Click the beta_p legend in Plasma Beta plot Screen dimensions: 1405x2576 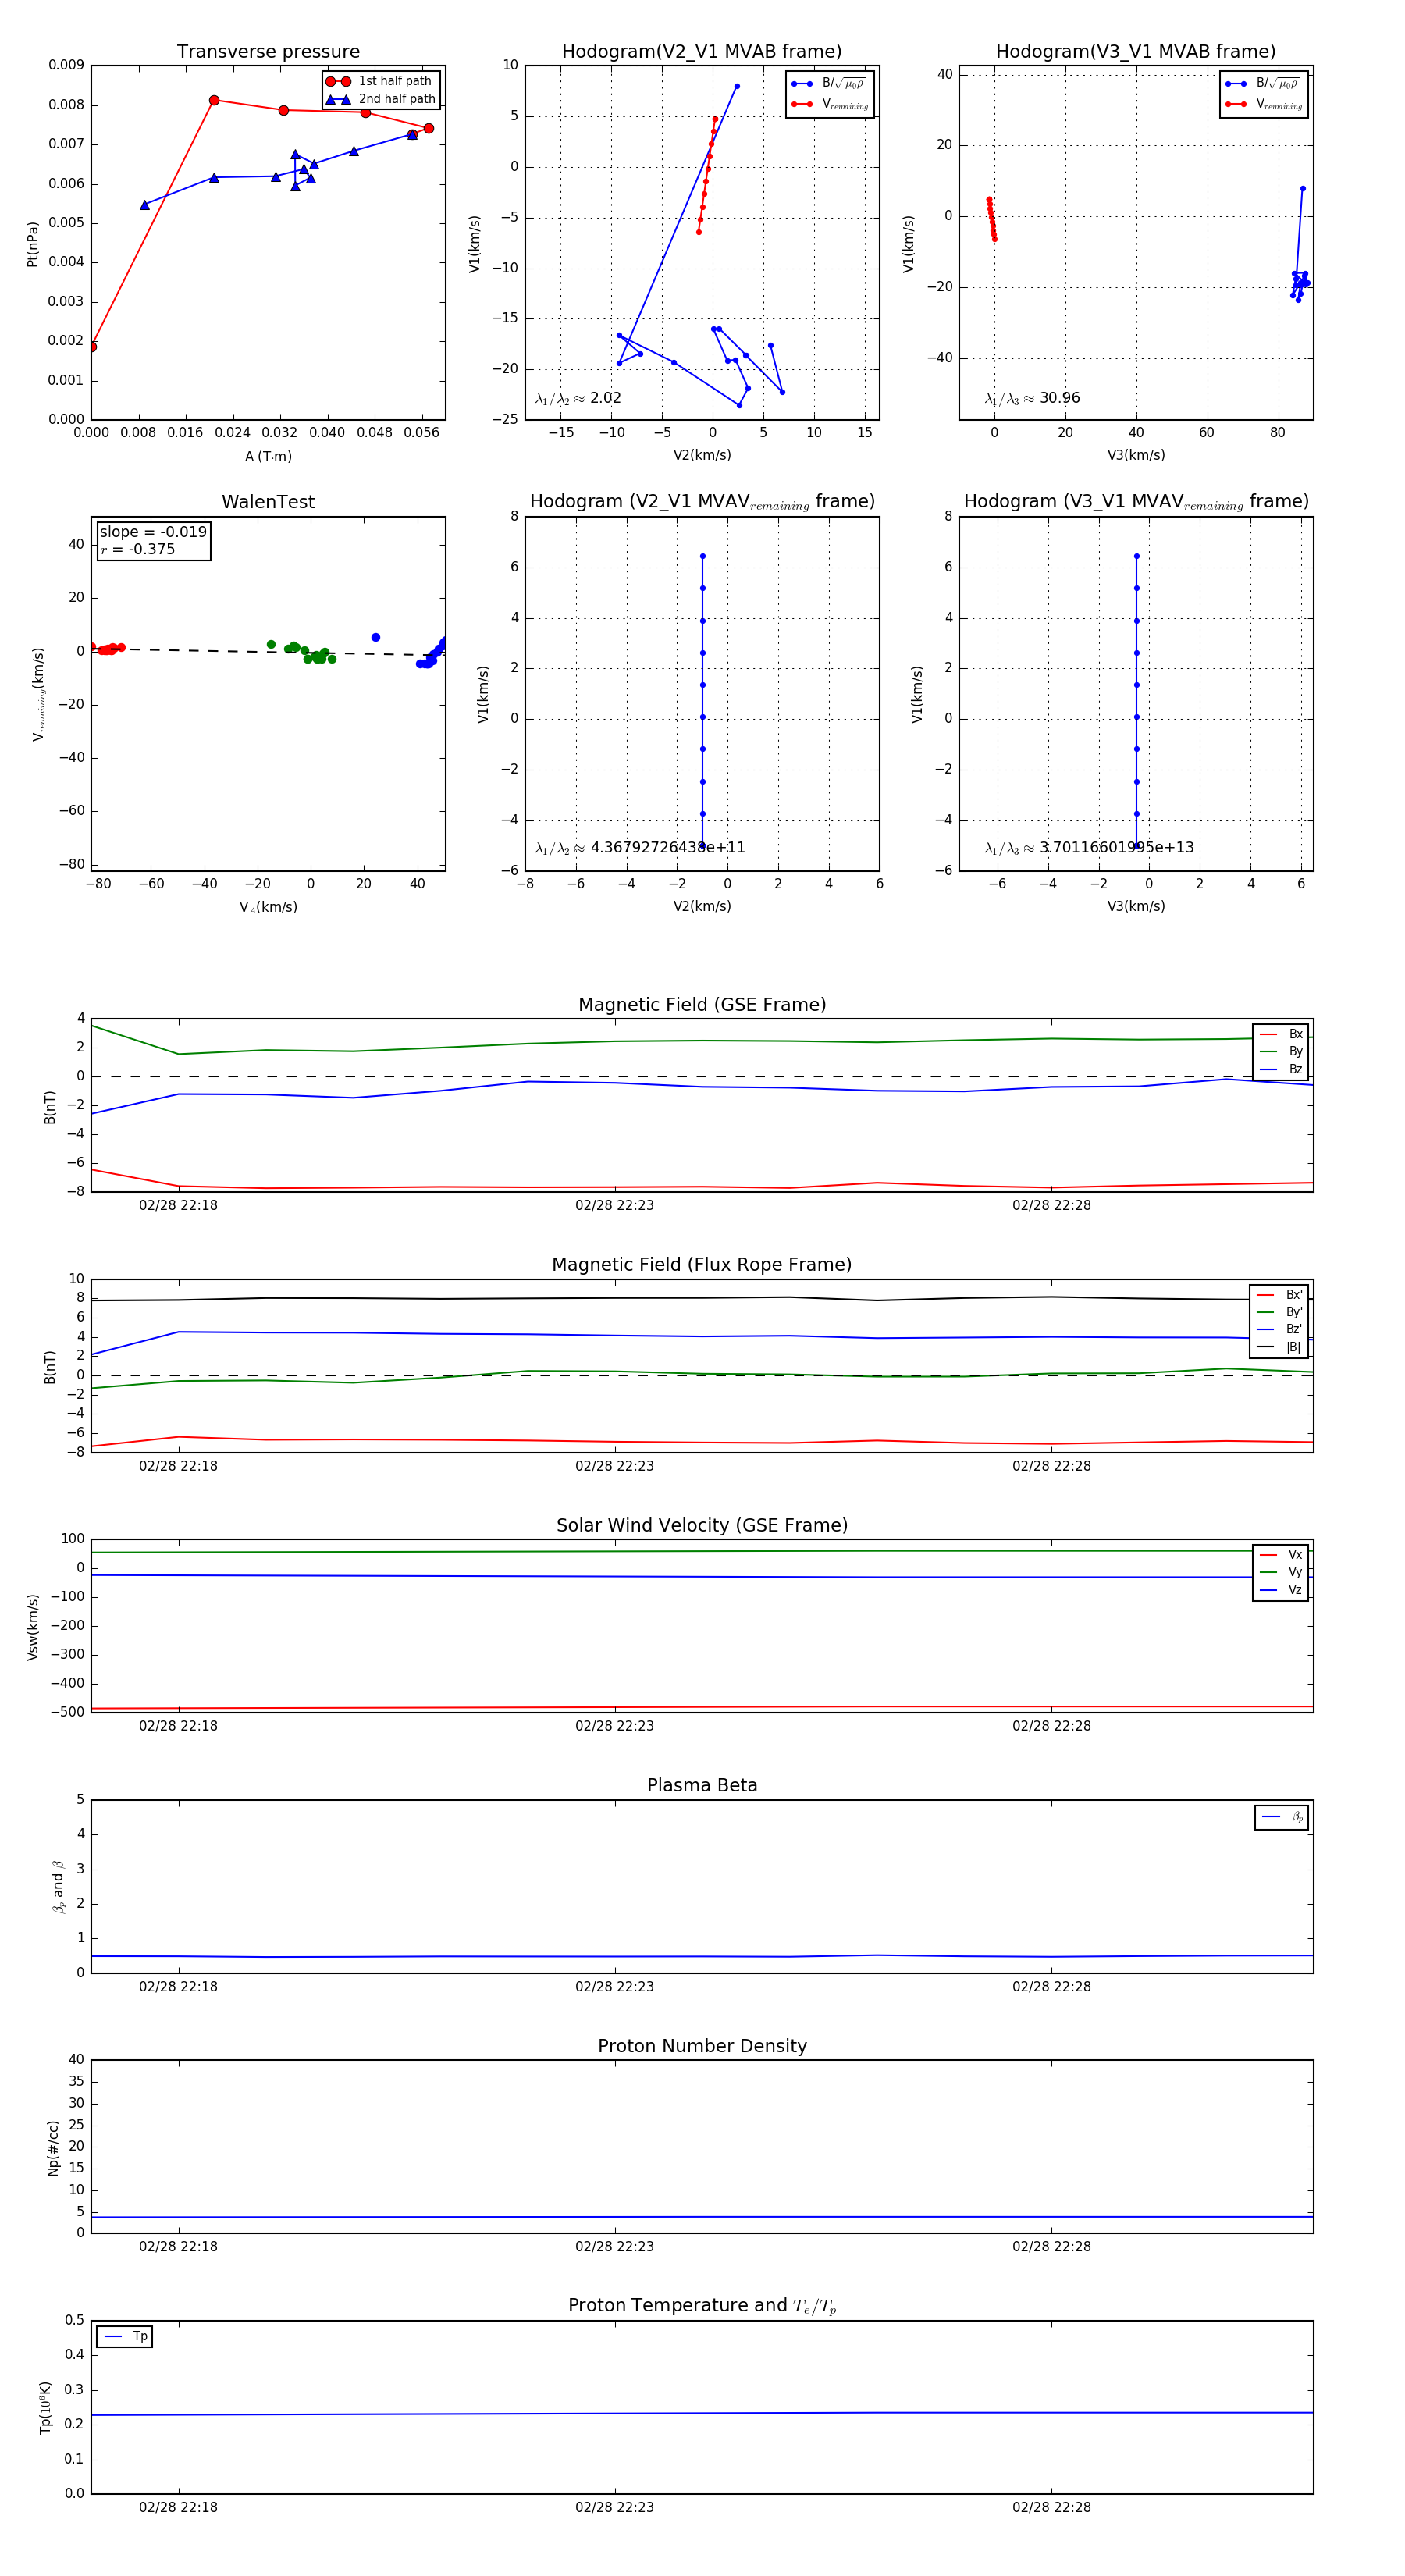[x=1282, y=1817]
